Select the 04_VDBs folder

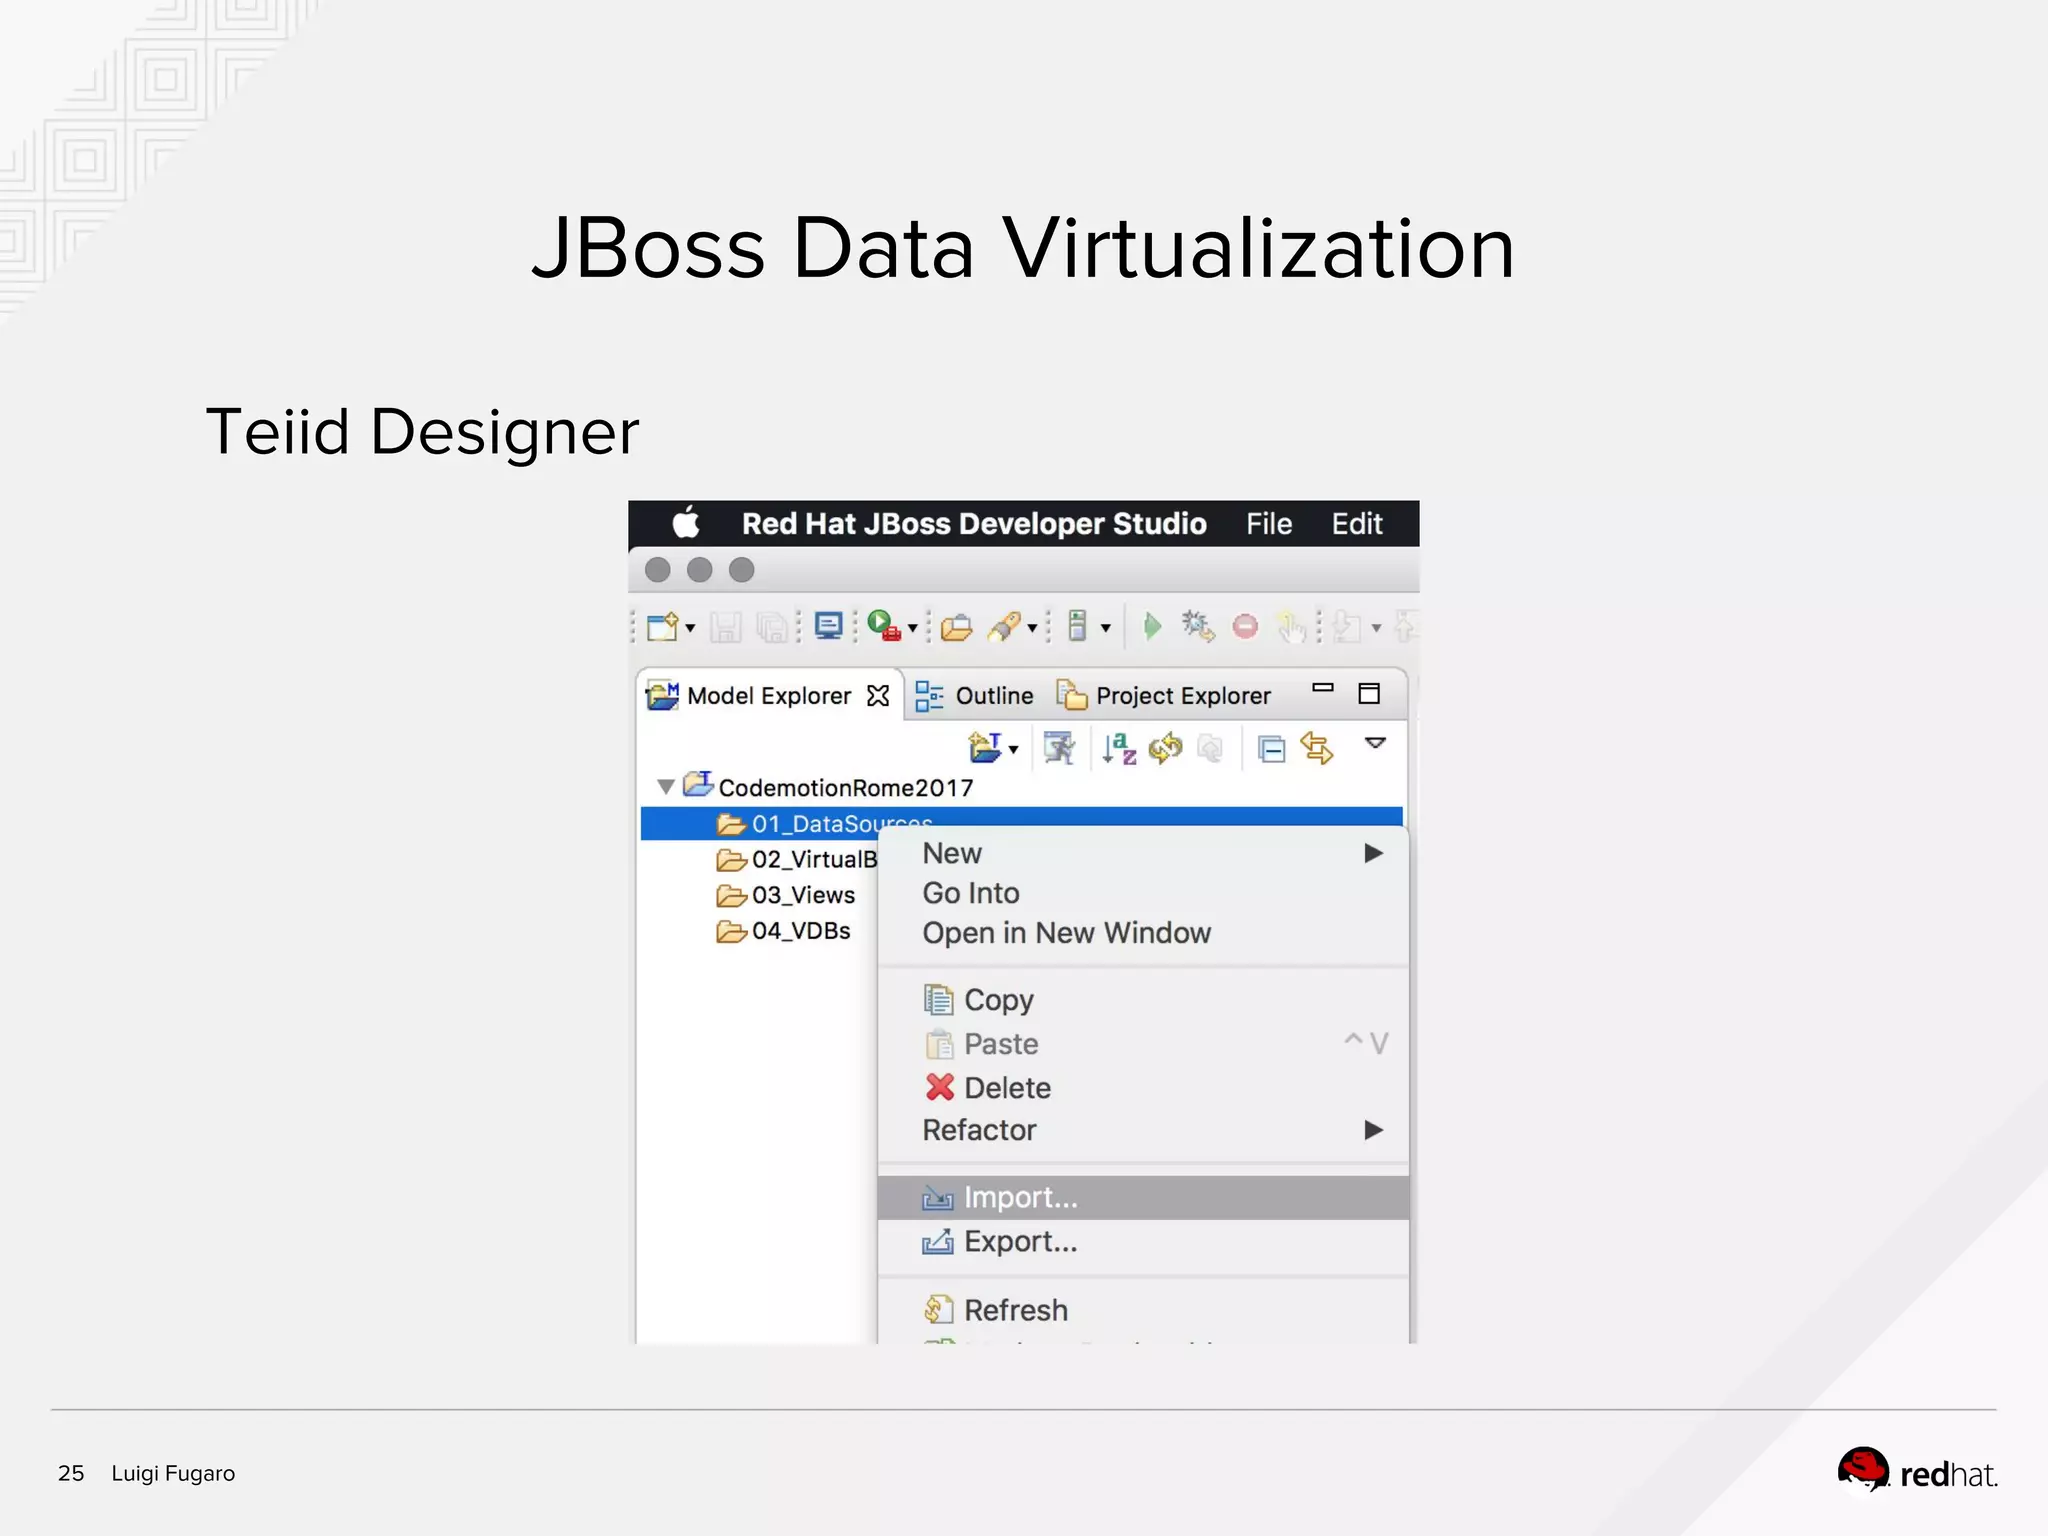pyautogui.click(x=784, y=930)
